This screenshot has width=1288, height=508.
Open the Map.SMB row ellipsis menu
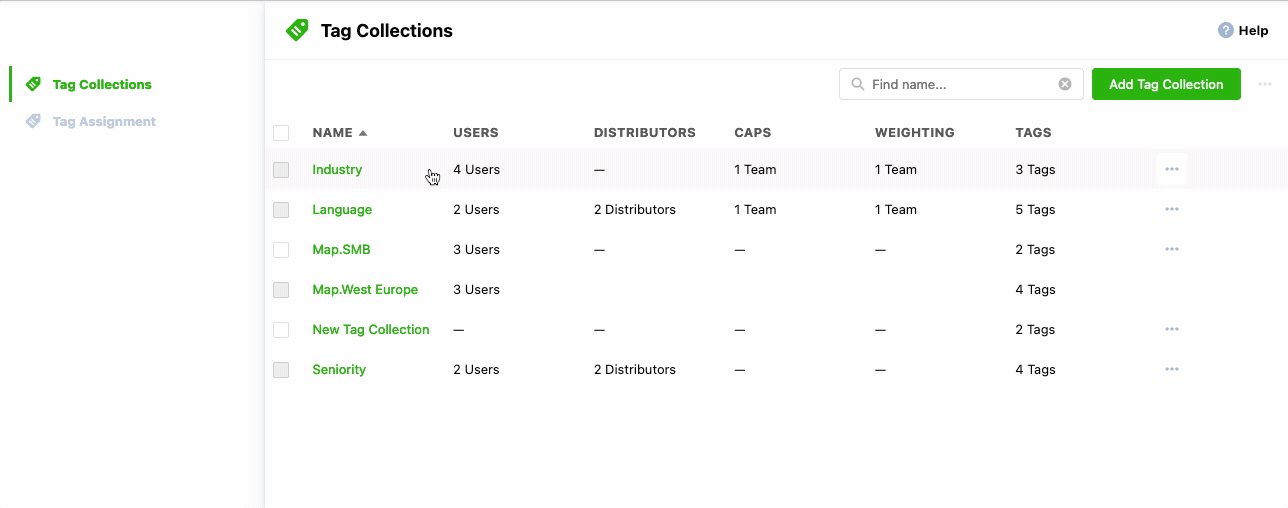point(1172,249)
